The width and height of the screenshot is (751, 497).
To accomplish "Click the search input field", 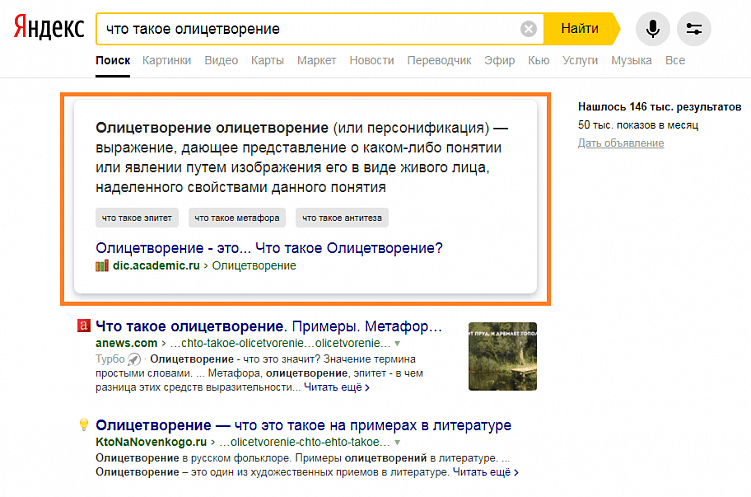I will tap(310, 29).
